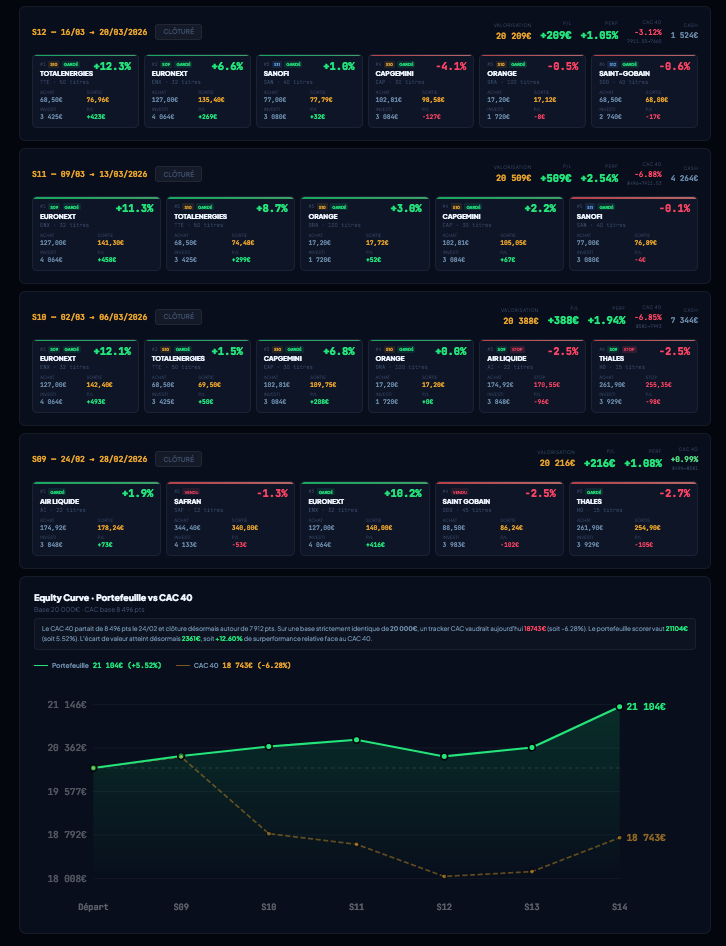The image size is (726, 946).
Task: Select the portfolio data point at S11
Action: pos(356,740)
